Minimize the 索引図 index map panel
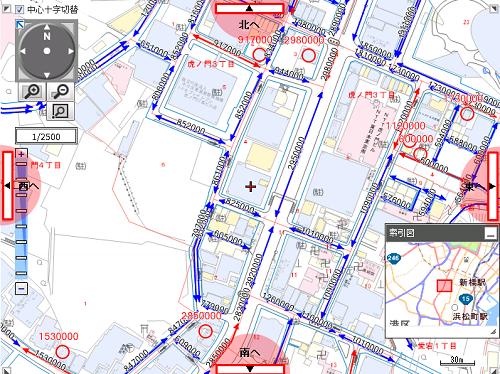 [x=490, y=234]
